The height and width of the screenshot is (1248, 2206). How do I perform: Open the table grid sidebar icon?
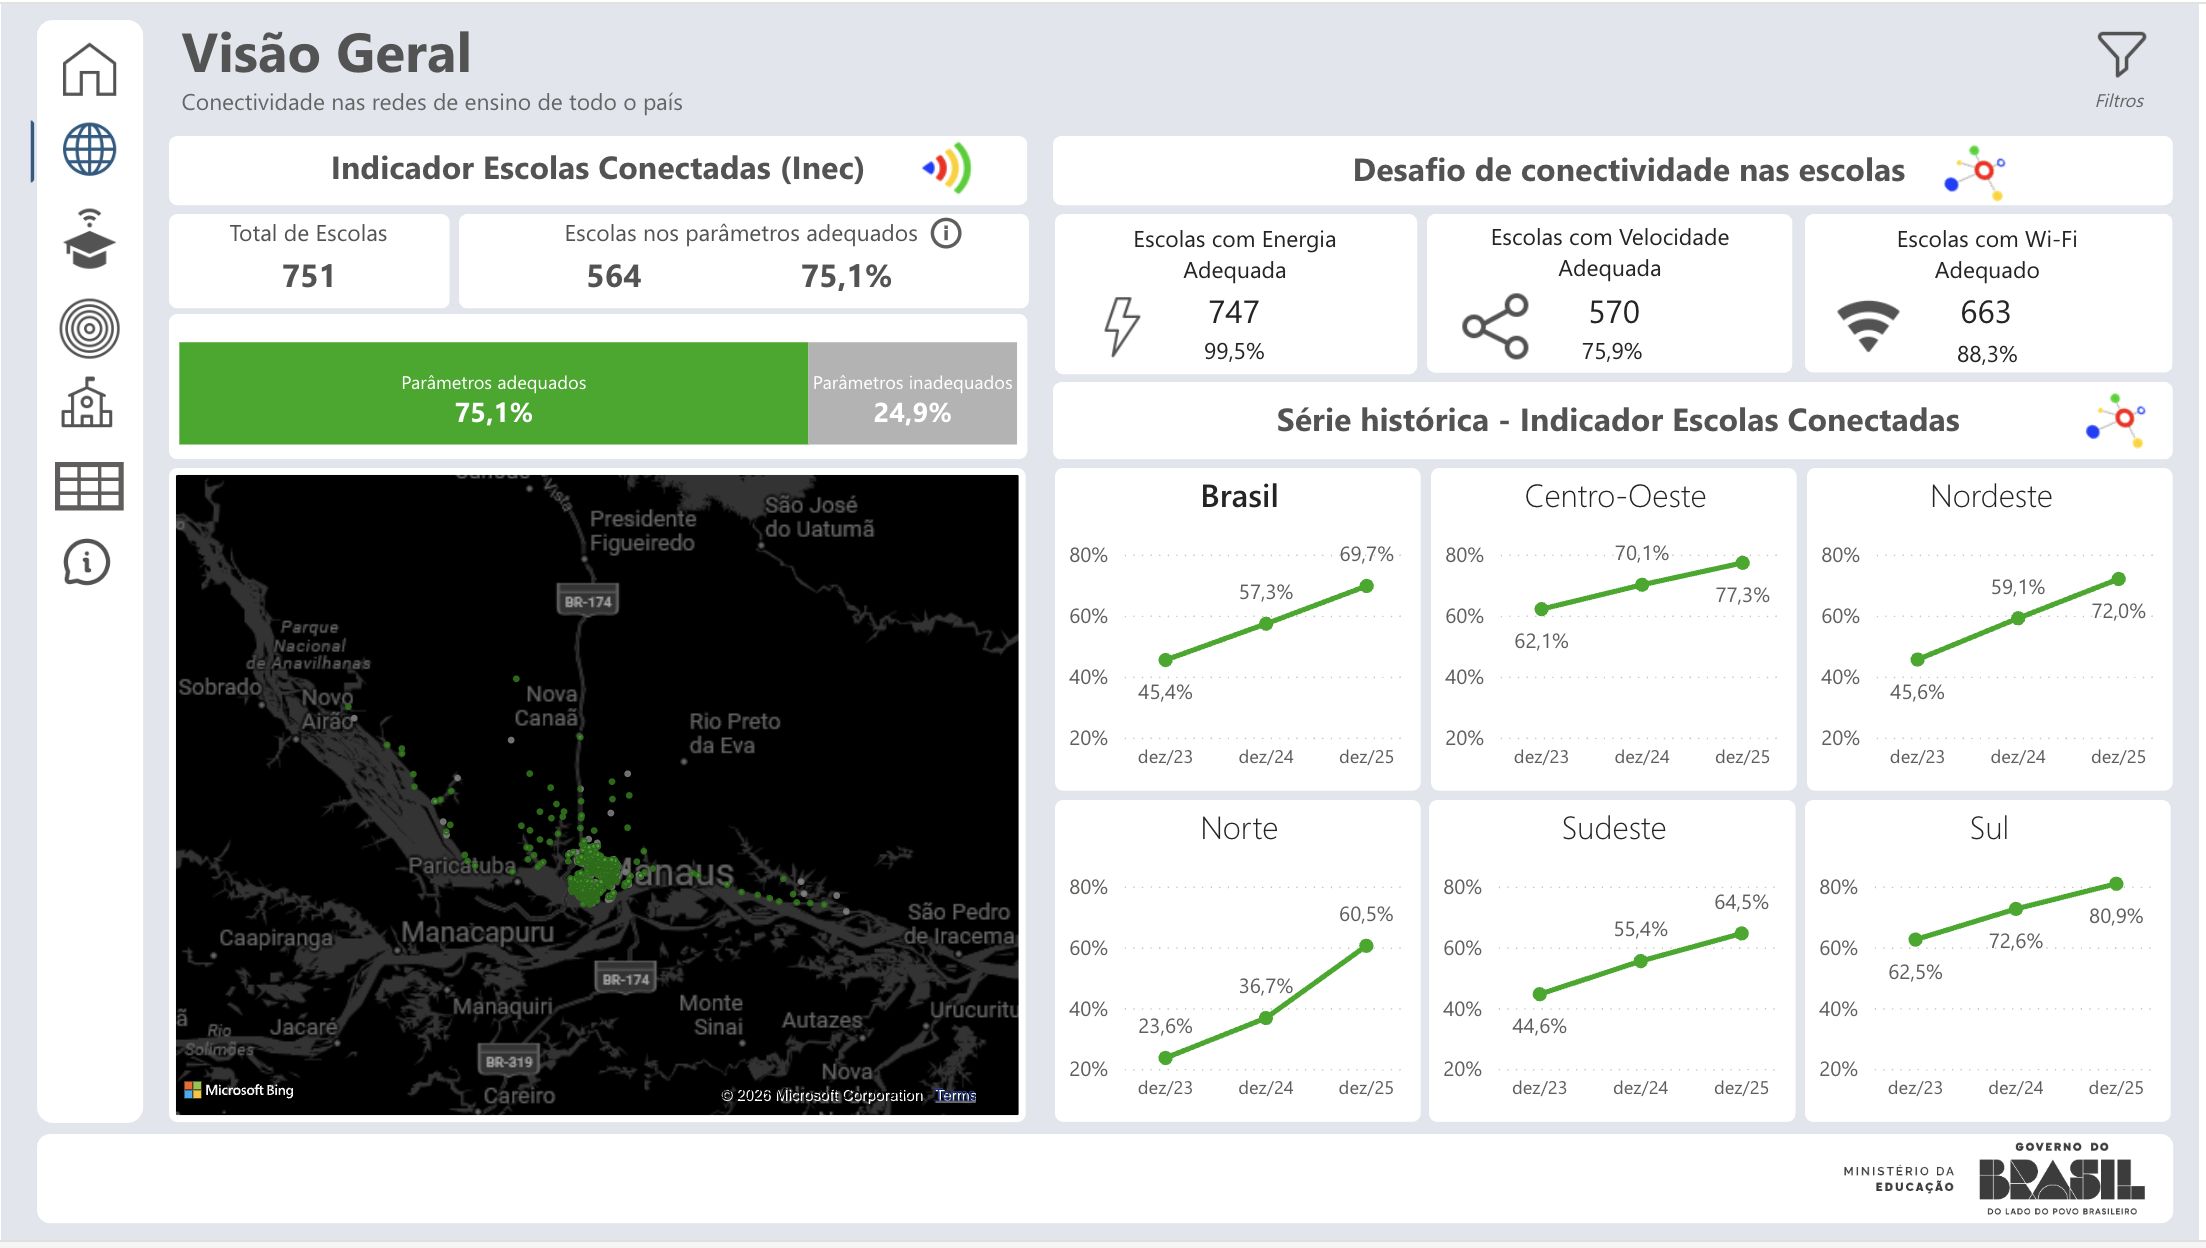tap(89, 486)
